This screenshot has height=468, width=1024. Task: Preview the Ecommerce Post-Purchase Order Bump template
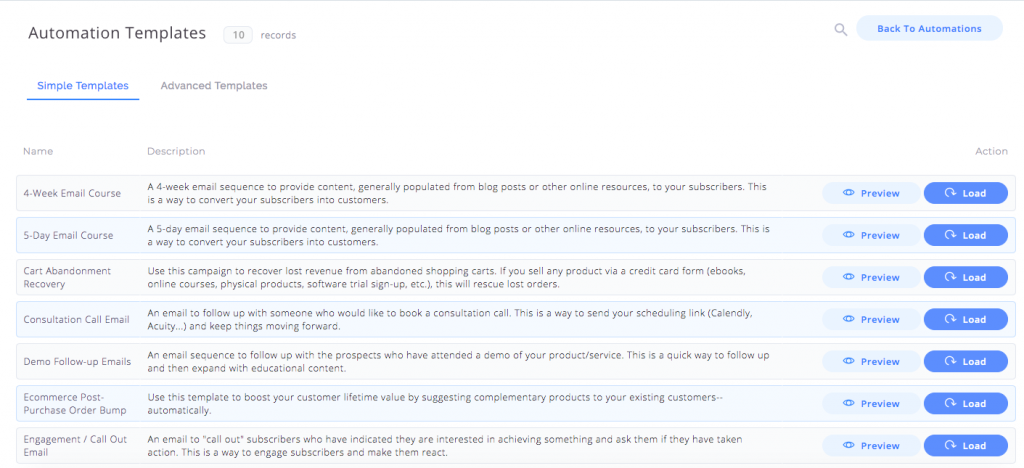point(871,403)
